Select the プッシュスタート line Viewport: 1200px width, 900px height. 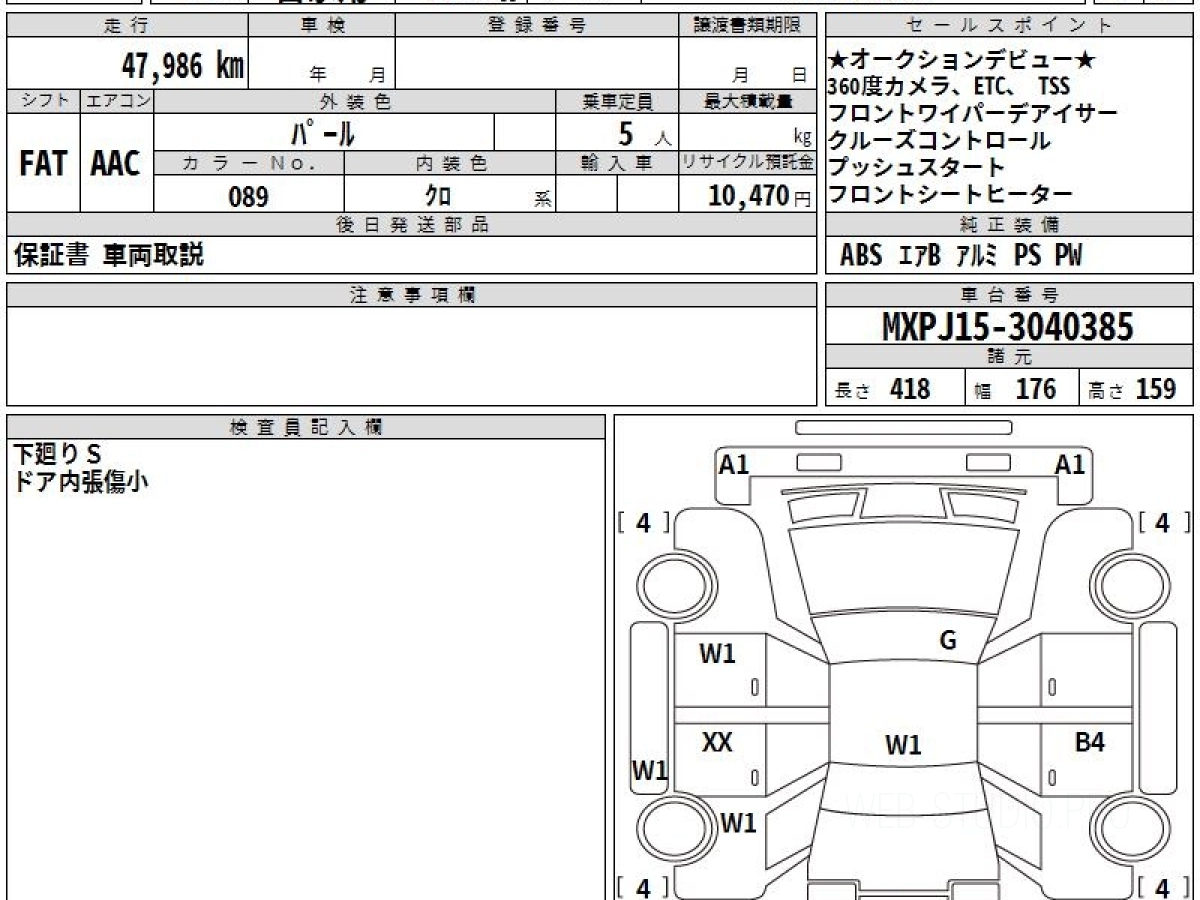917,167
